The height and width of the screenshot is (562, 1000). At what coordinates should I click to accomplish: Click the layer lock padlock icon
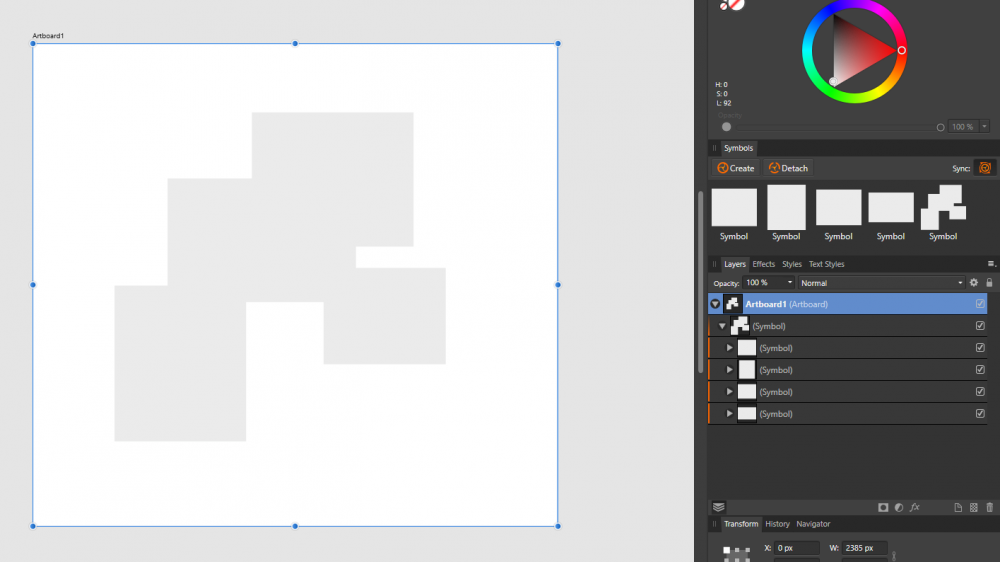click(989, 283)
